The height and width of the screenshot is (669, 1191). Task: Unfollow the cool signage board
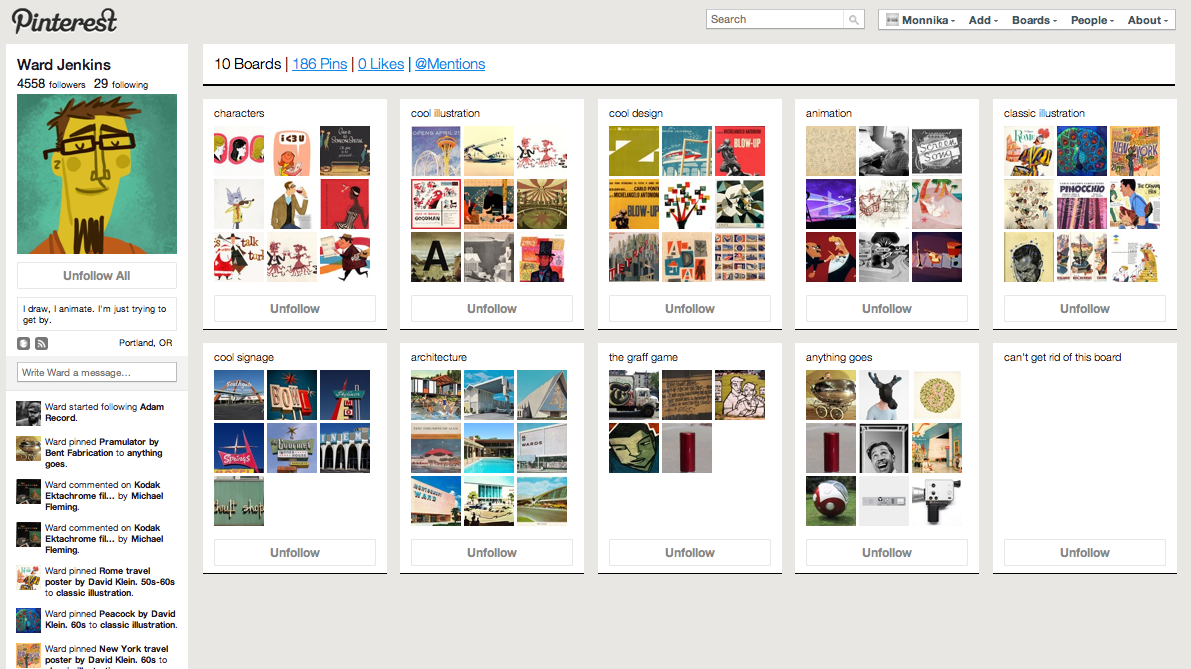pos(295,552)
